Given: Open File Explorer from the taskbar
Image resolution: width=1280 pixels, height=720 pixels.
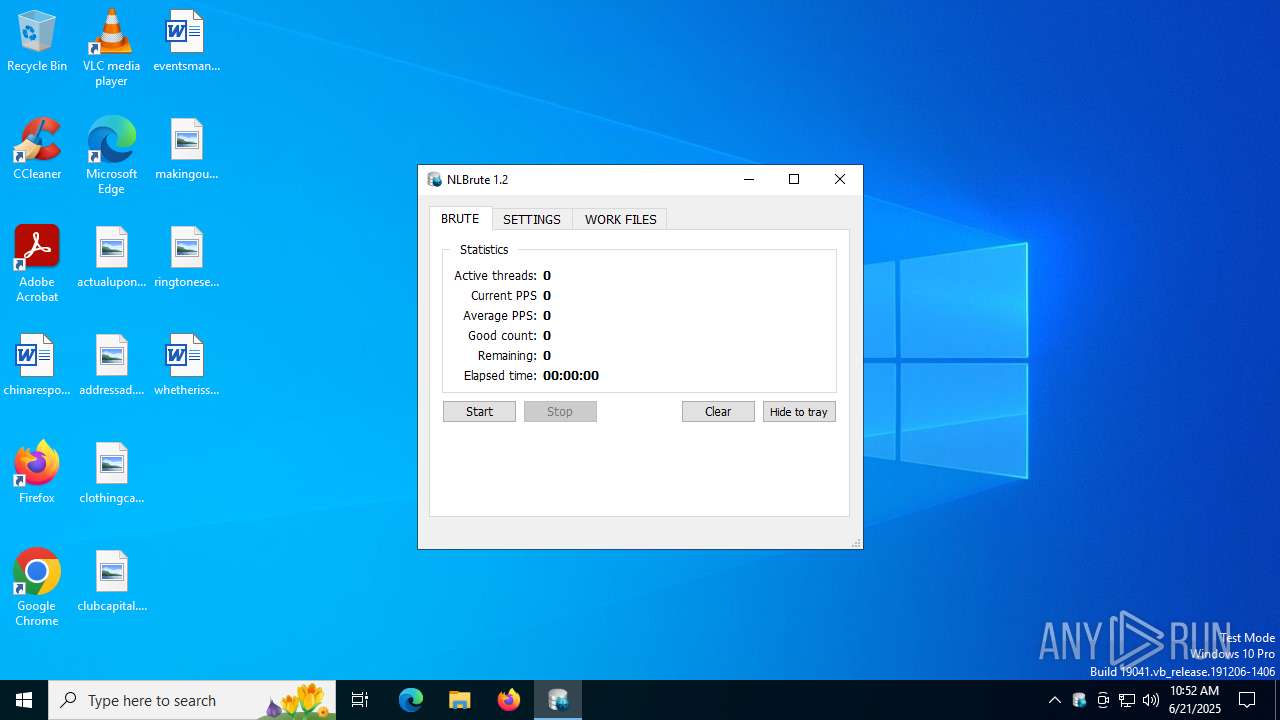Looking at the screenshot, I should tap(459, 700).
